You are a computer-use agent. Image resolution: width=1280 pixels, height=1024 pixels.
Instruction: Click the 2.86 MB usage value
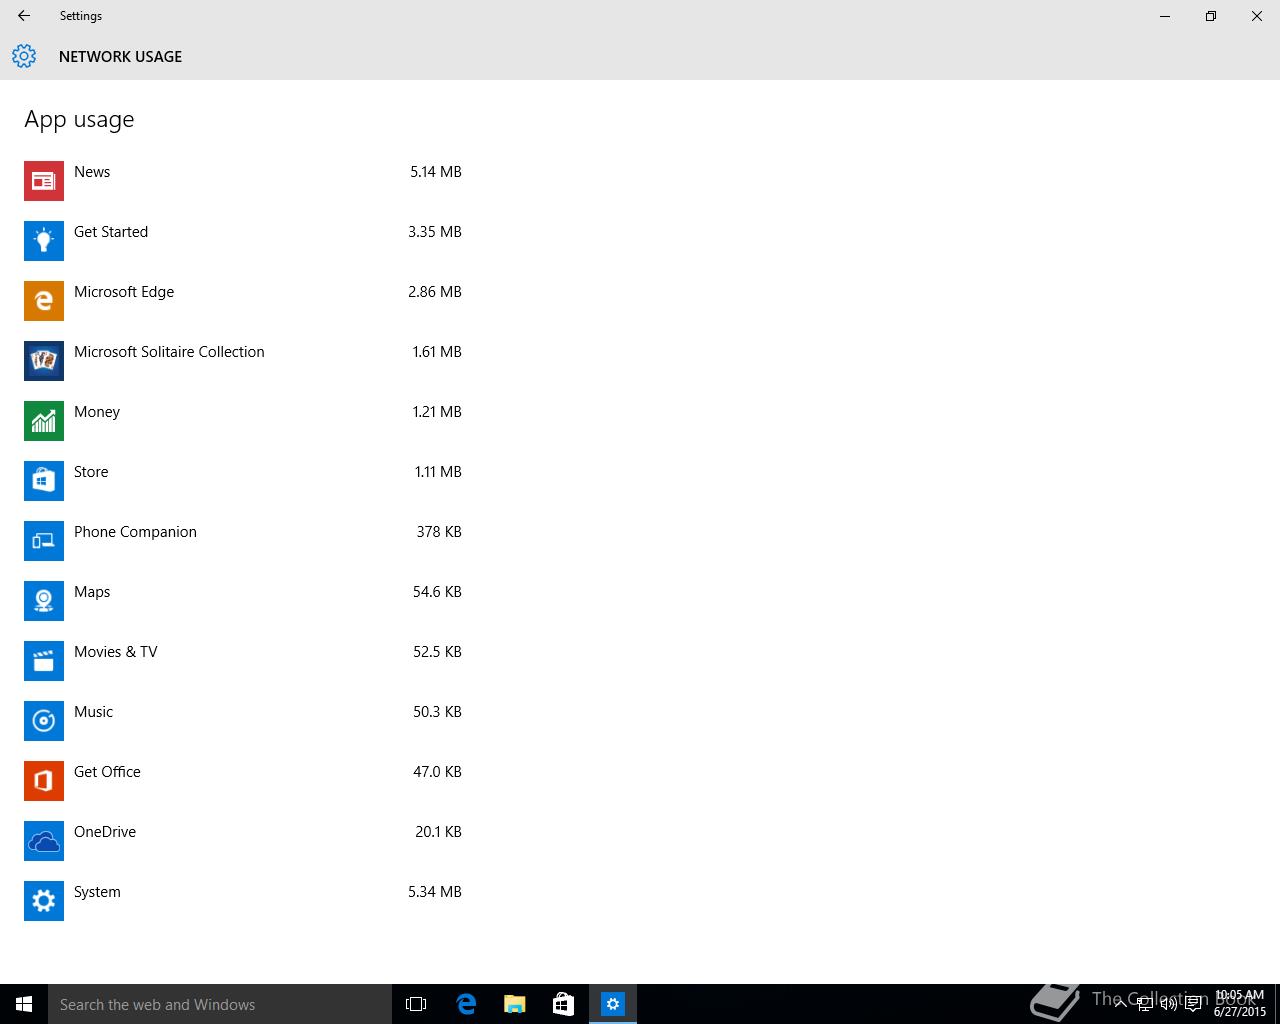[435, 292]
